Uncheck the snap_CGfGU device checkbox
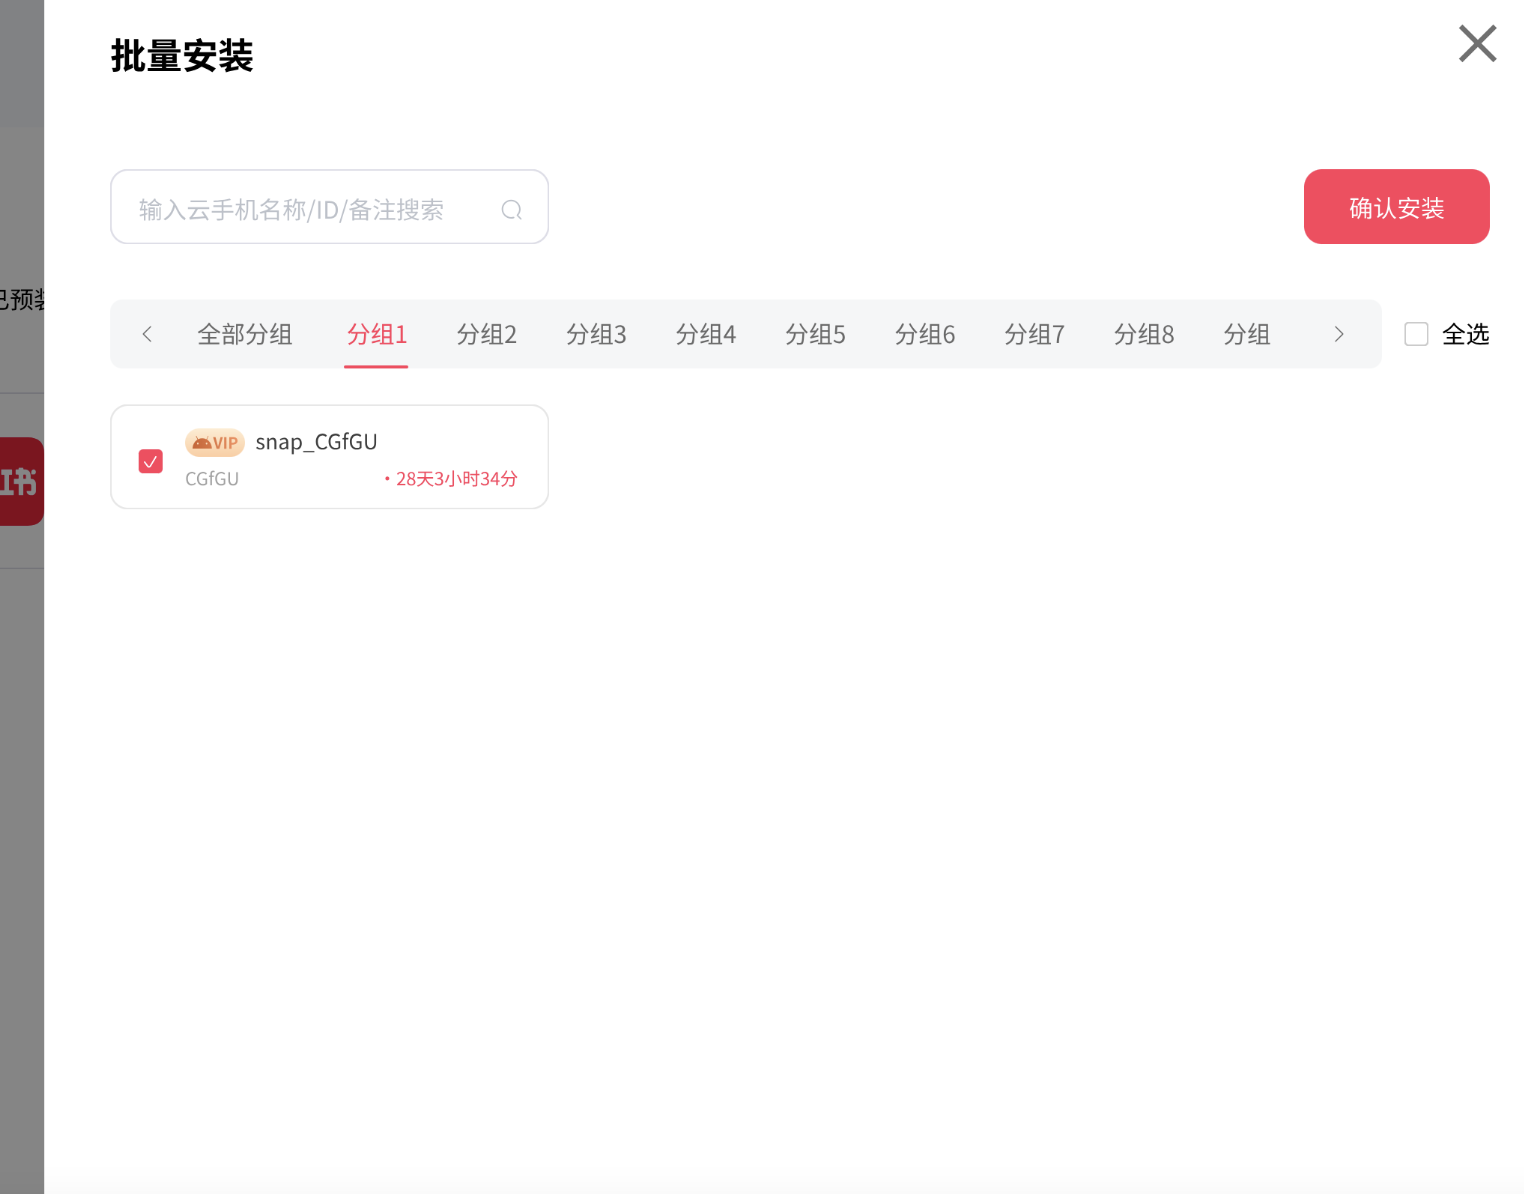 pyautogui.click(x=151, y=461)
